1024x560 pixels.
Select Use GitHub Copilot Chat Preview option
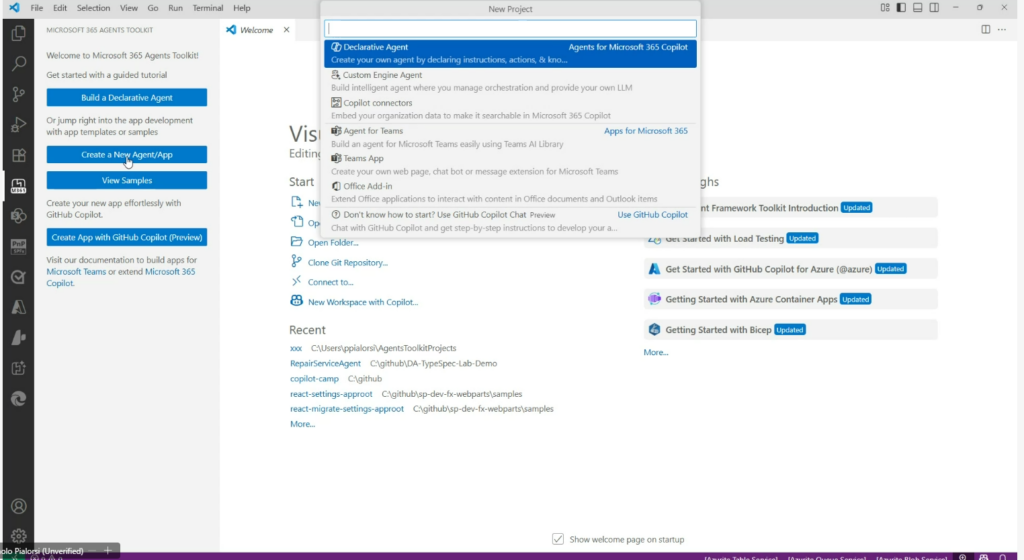(510, 221)
